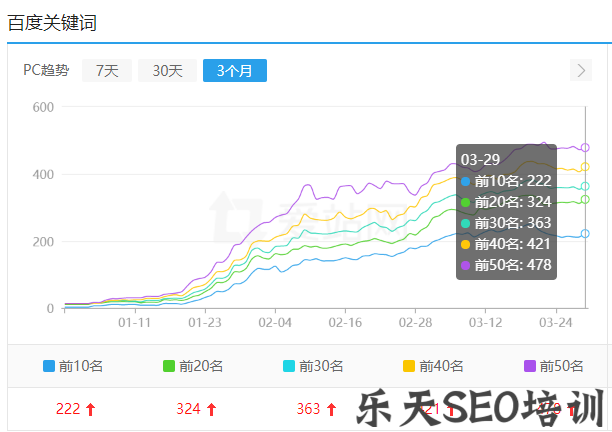The height and width of the screenshot is (432, 612).
Task: Click the purple 前50名 legend color swatch
Action: [529, 366]
